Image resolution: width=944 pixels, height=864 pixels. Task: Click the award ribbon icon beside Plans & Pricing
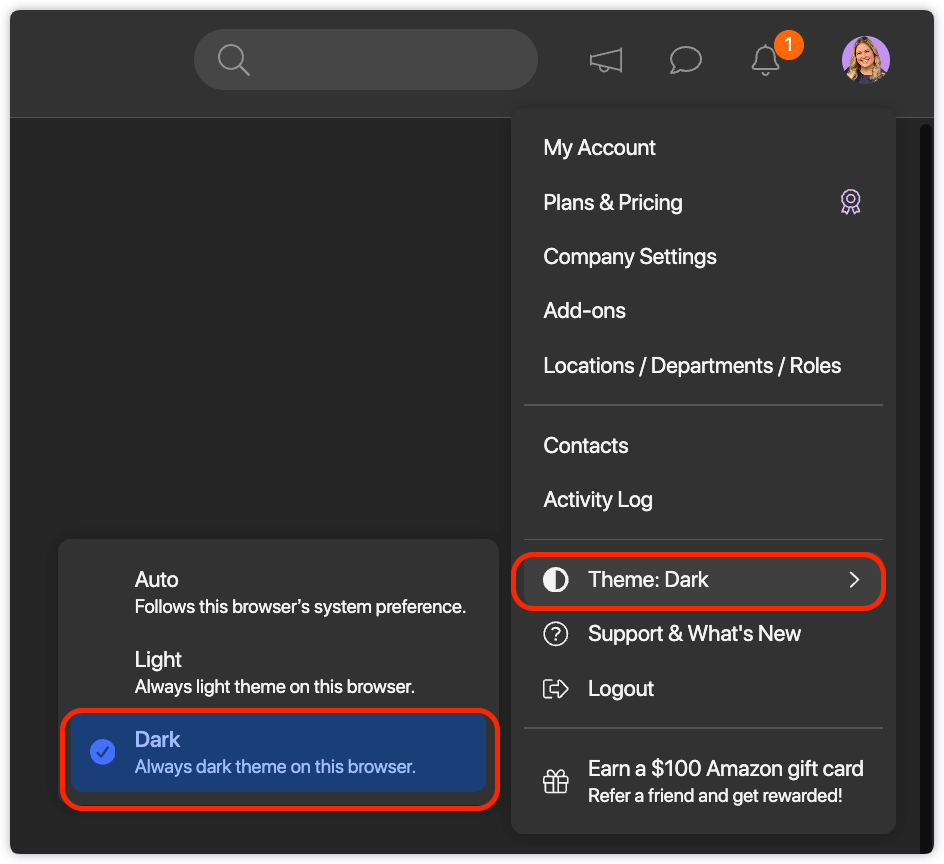[850, 203]
